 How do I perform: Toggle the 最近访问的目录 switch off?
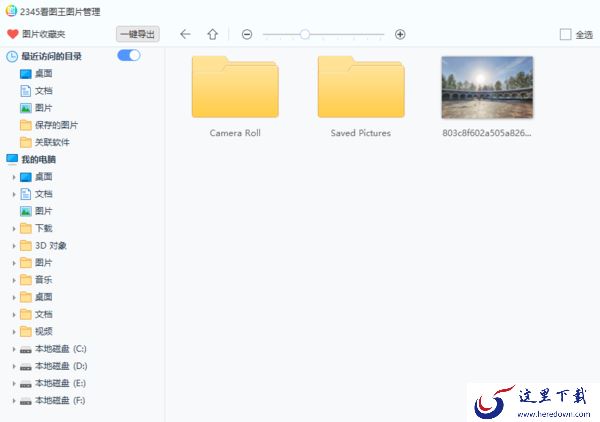tap(129, 55)
